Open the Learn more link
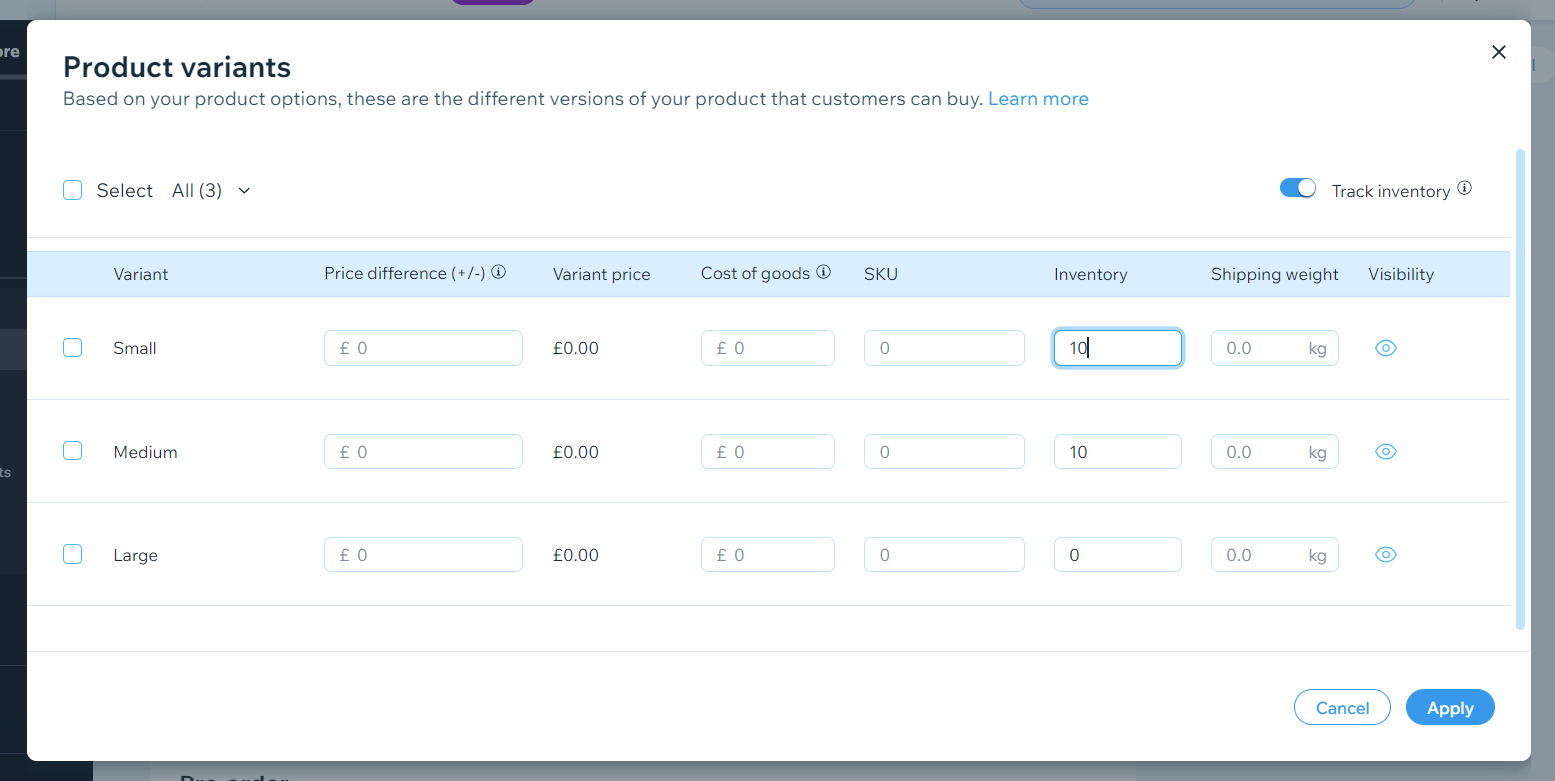This screenshot has height=781, width=1555. 1038,98
